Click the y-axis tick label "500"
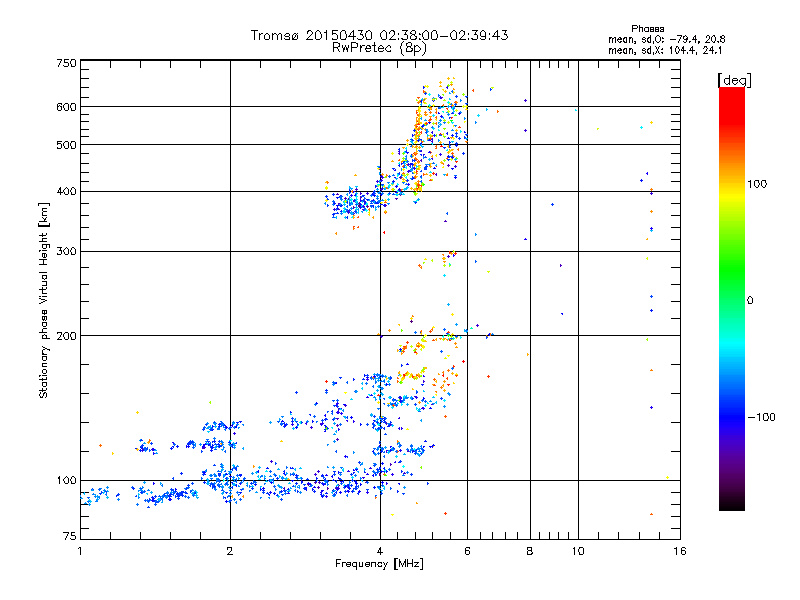800x600 pixels. click(x=66, y=145)
